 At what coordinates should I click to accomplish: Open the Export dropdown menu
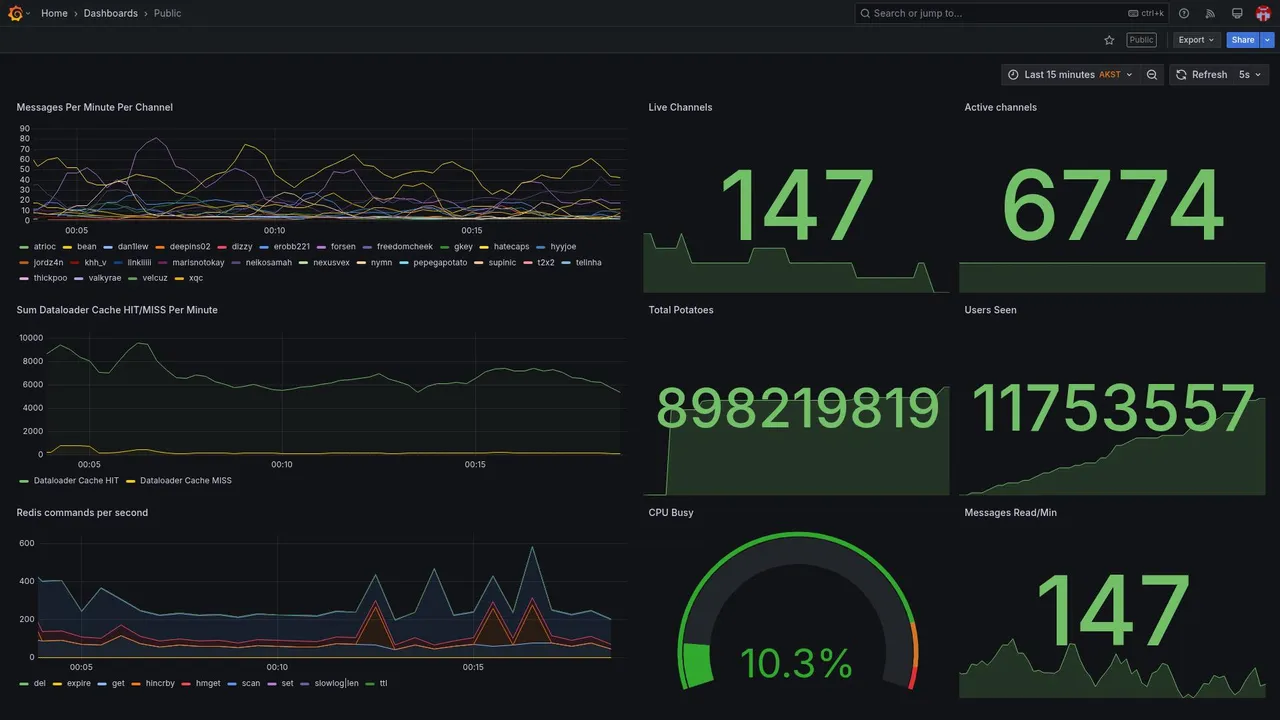click(1196, 40)
